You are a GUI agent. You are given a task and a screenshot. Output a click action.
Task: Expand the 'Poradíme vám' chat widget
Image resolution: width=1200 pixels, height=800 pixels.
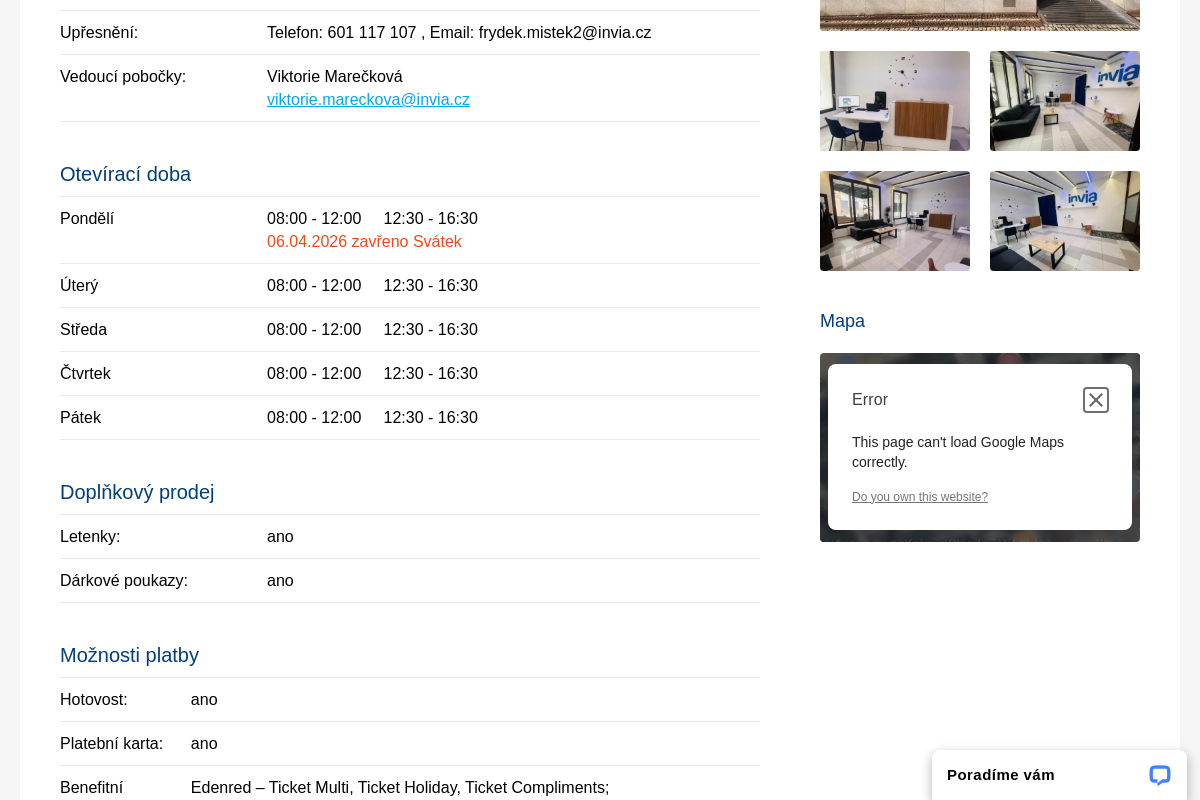click(1000, 775)
